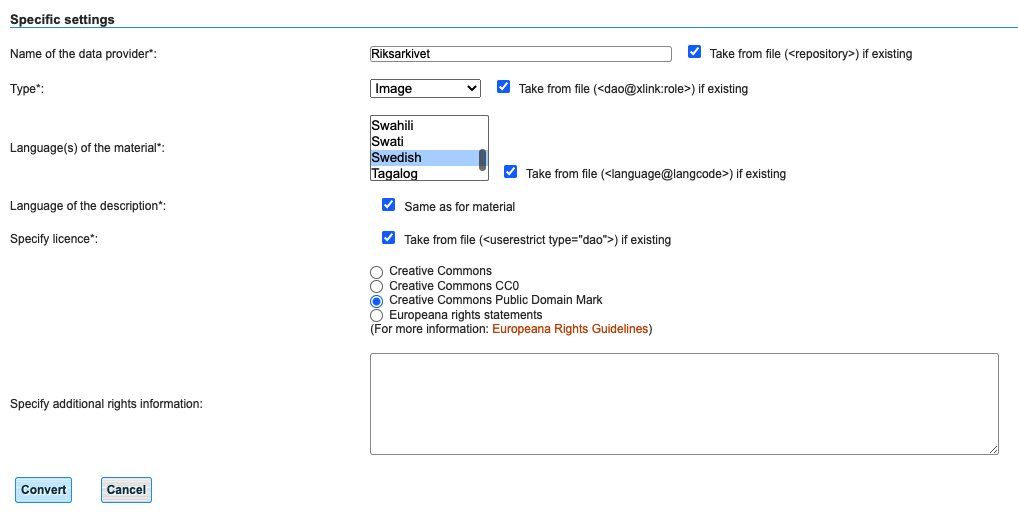Select Swati in the language list
Viewport: 1018px width, 518px height.
click(425, 142)
